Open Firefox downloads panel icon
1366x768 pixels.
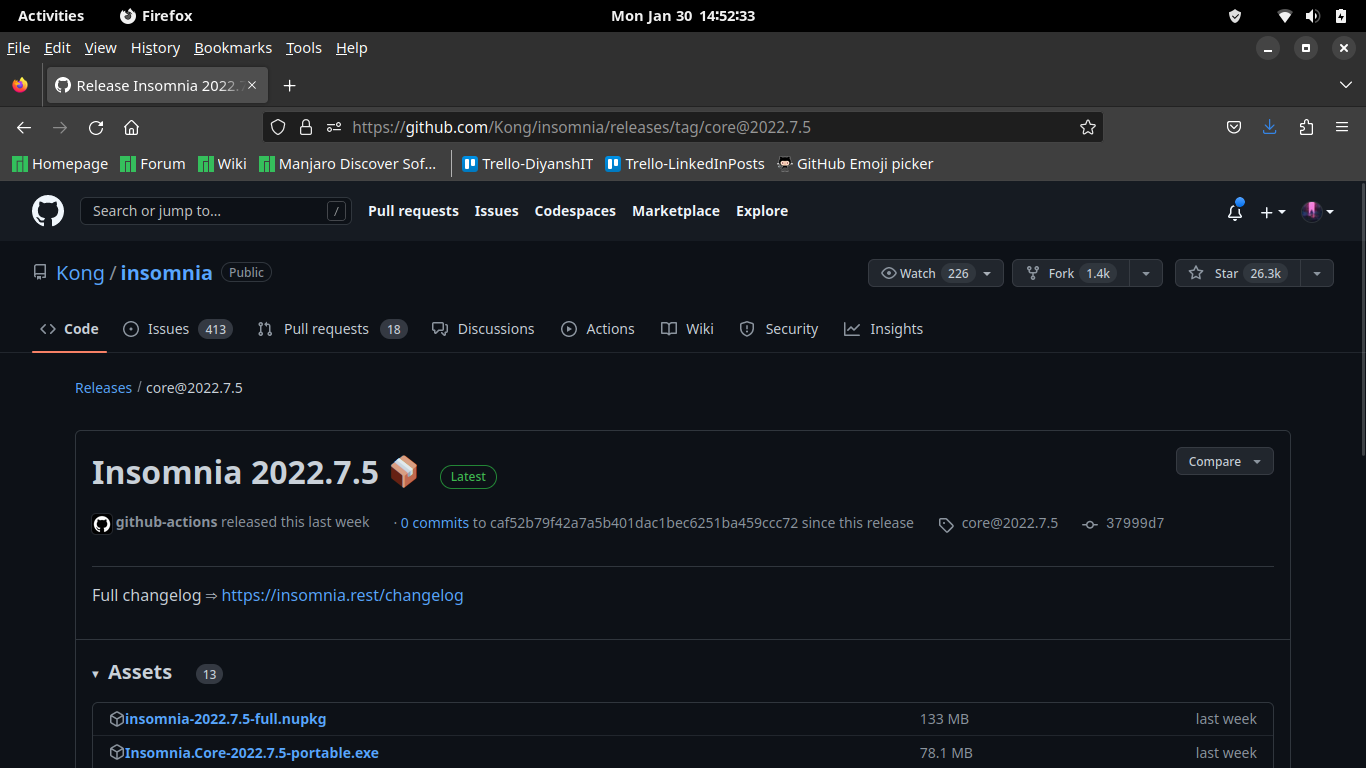1270,127
